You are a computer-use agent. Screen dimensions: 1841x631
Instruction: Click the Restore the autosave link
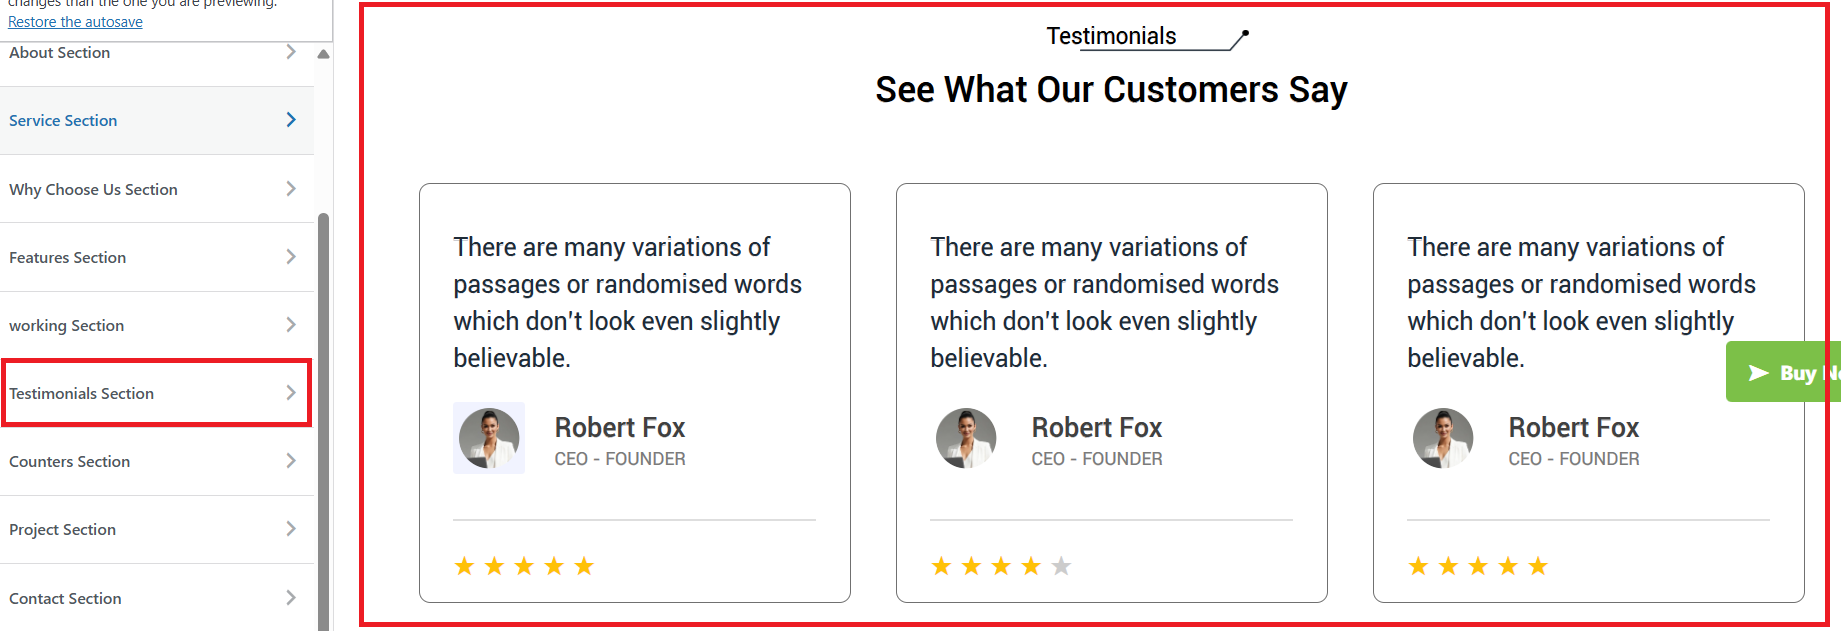tap(75, 22)
